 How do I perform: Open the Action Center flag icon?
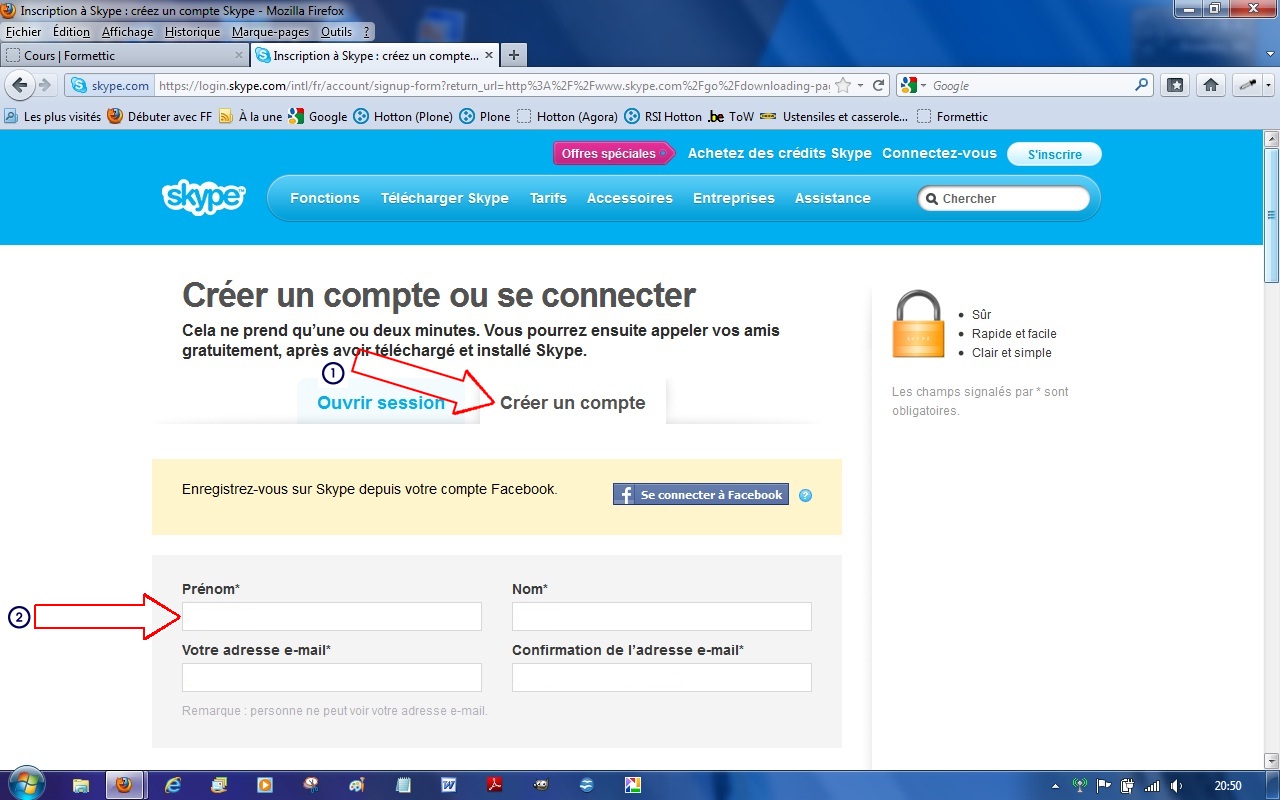pos(1104,786)
